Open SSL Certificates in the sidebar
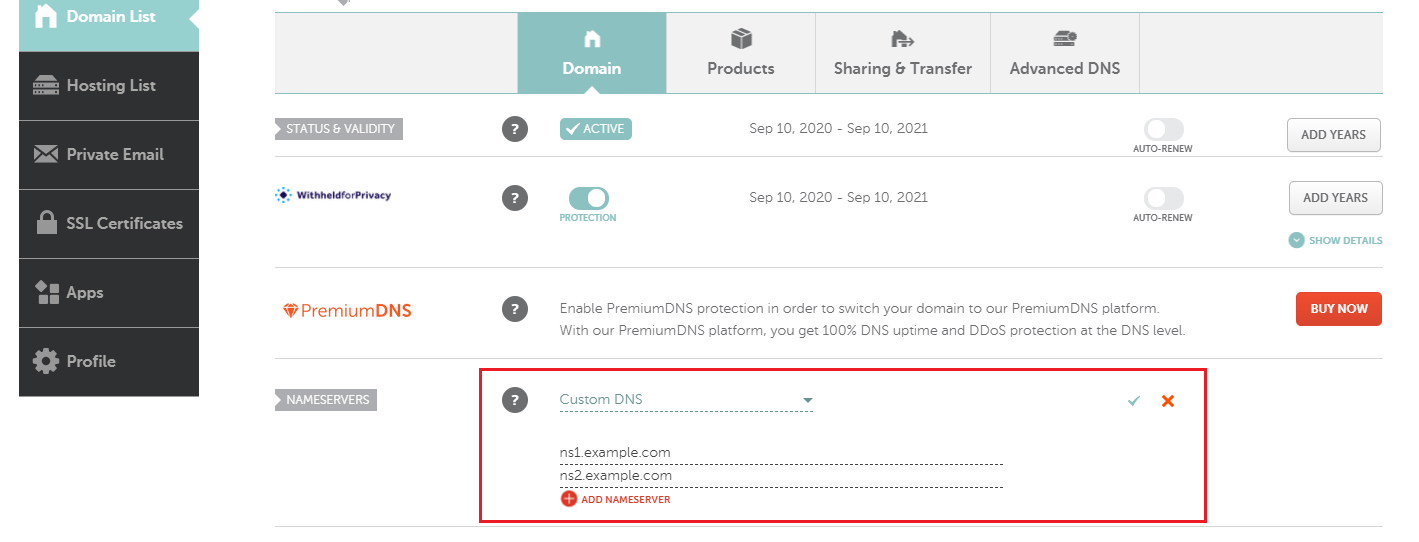Viewport: 1419px width, 542px height. (109, 224)
